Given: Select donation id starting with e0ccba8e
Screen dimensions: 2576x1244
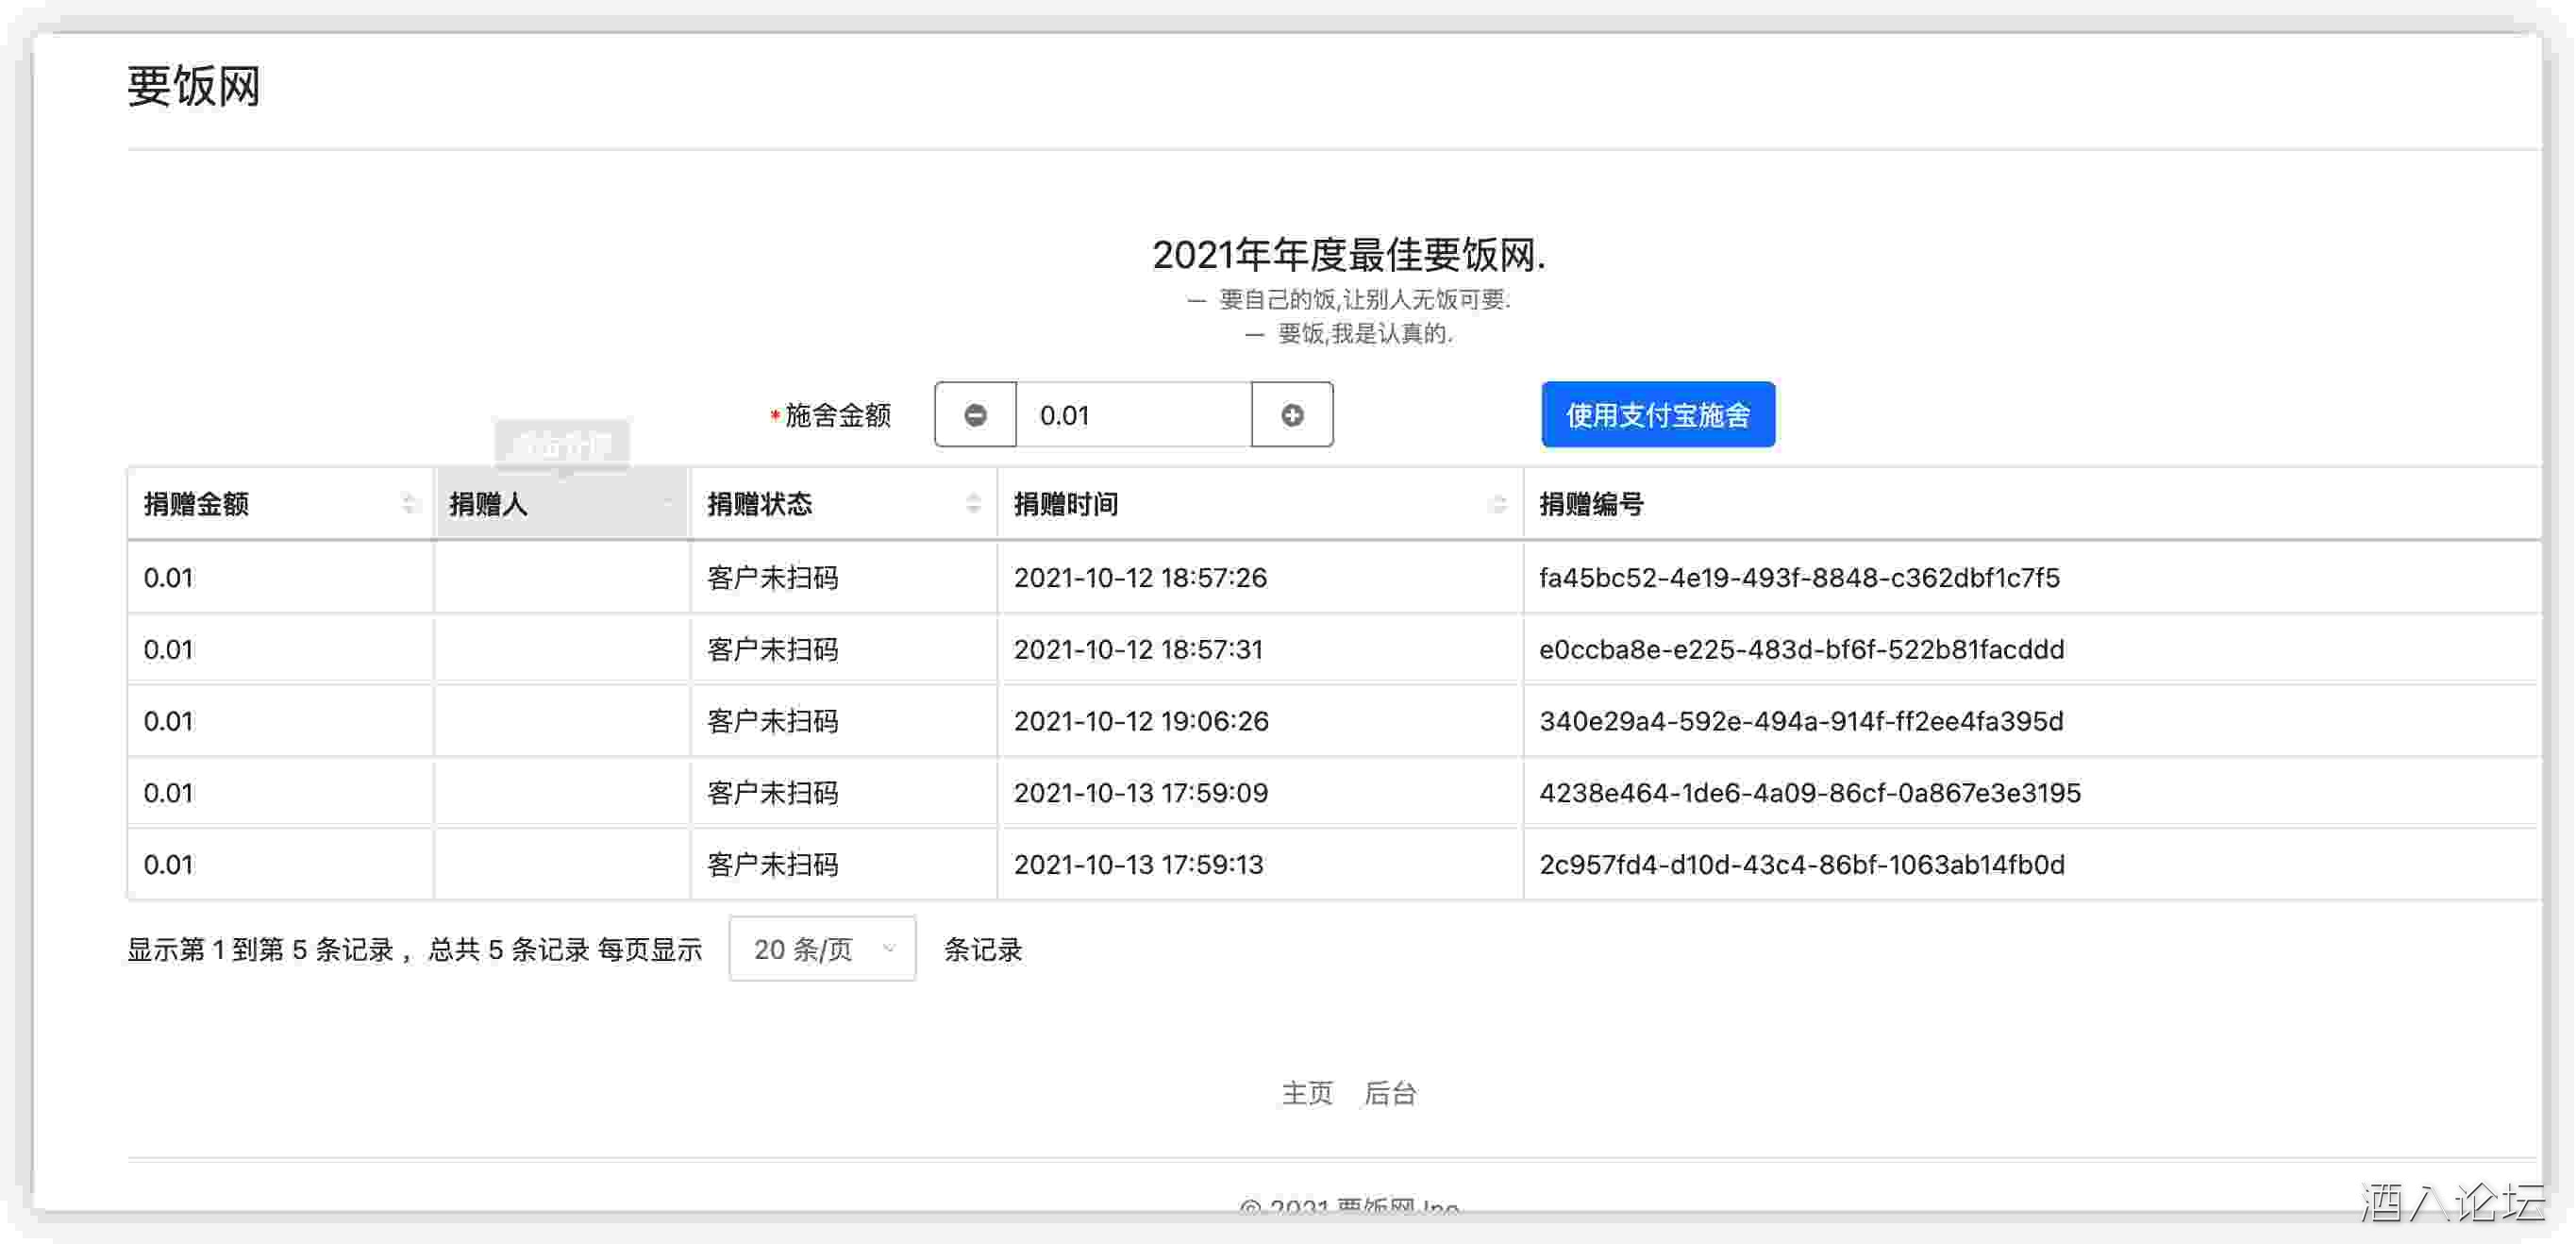Looking at the screenshot, I should [x=1801, y=650].
